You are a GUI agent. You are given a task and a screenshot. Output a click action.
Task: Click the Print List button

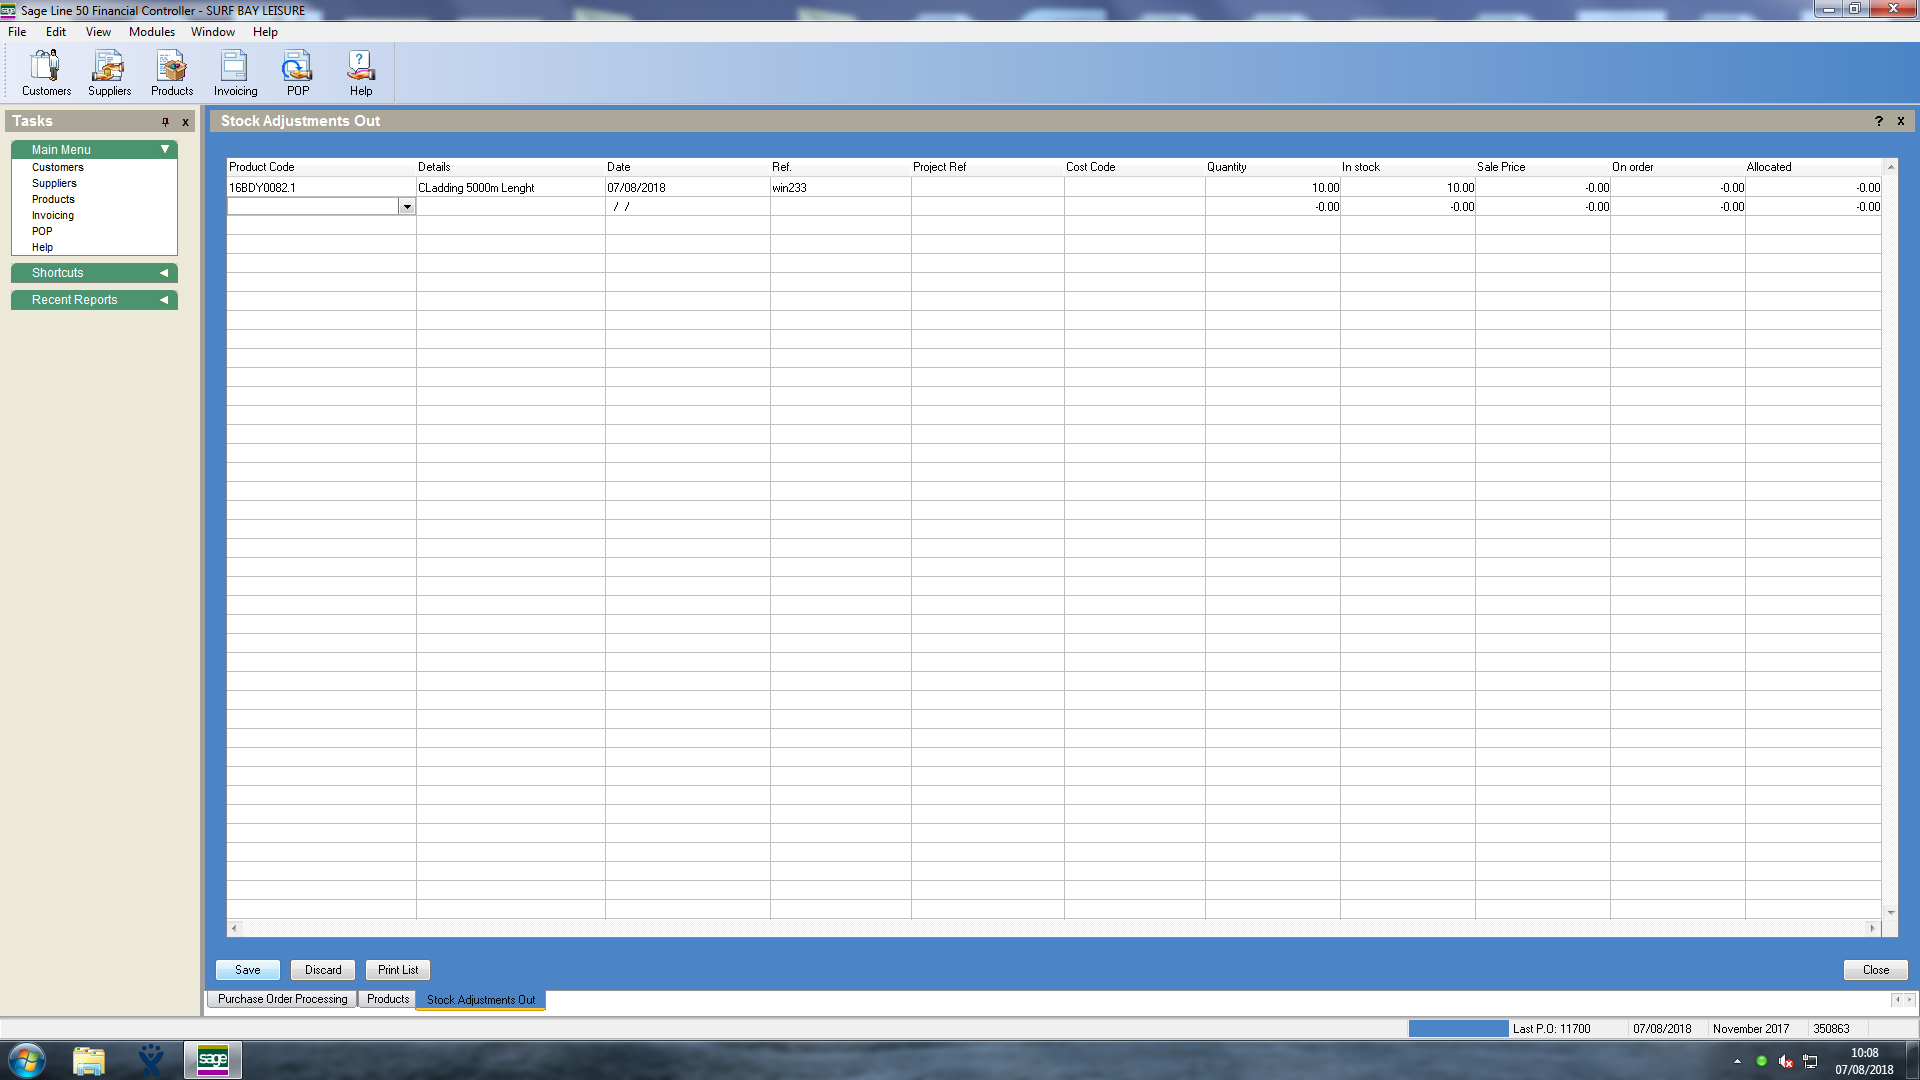(398, 970)
